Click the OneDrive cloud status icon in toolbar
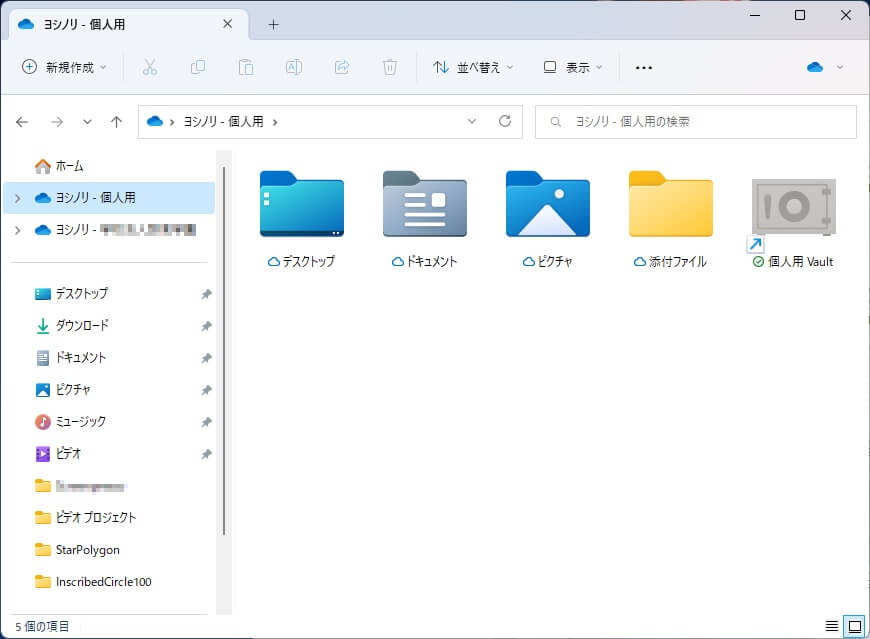This screenshot has height=639, width=870. 815,67
